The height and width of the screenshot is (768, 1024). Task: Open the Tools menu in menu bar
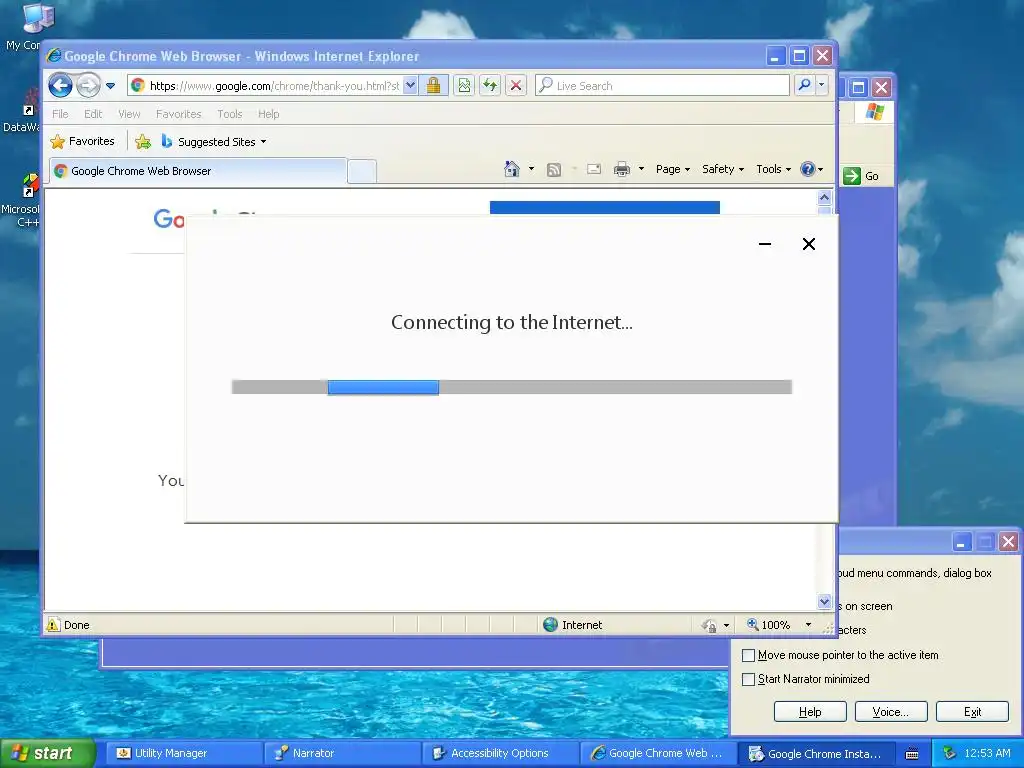point(229,114)
